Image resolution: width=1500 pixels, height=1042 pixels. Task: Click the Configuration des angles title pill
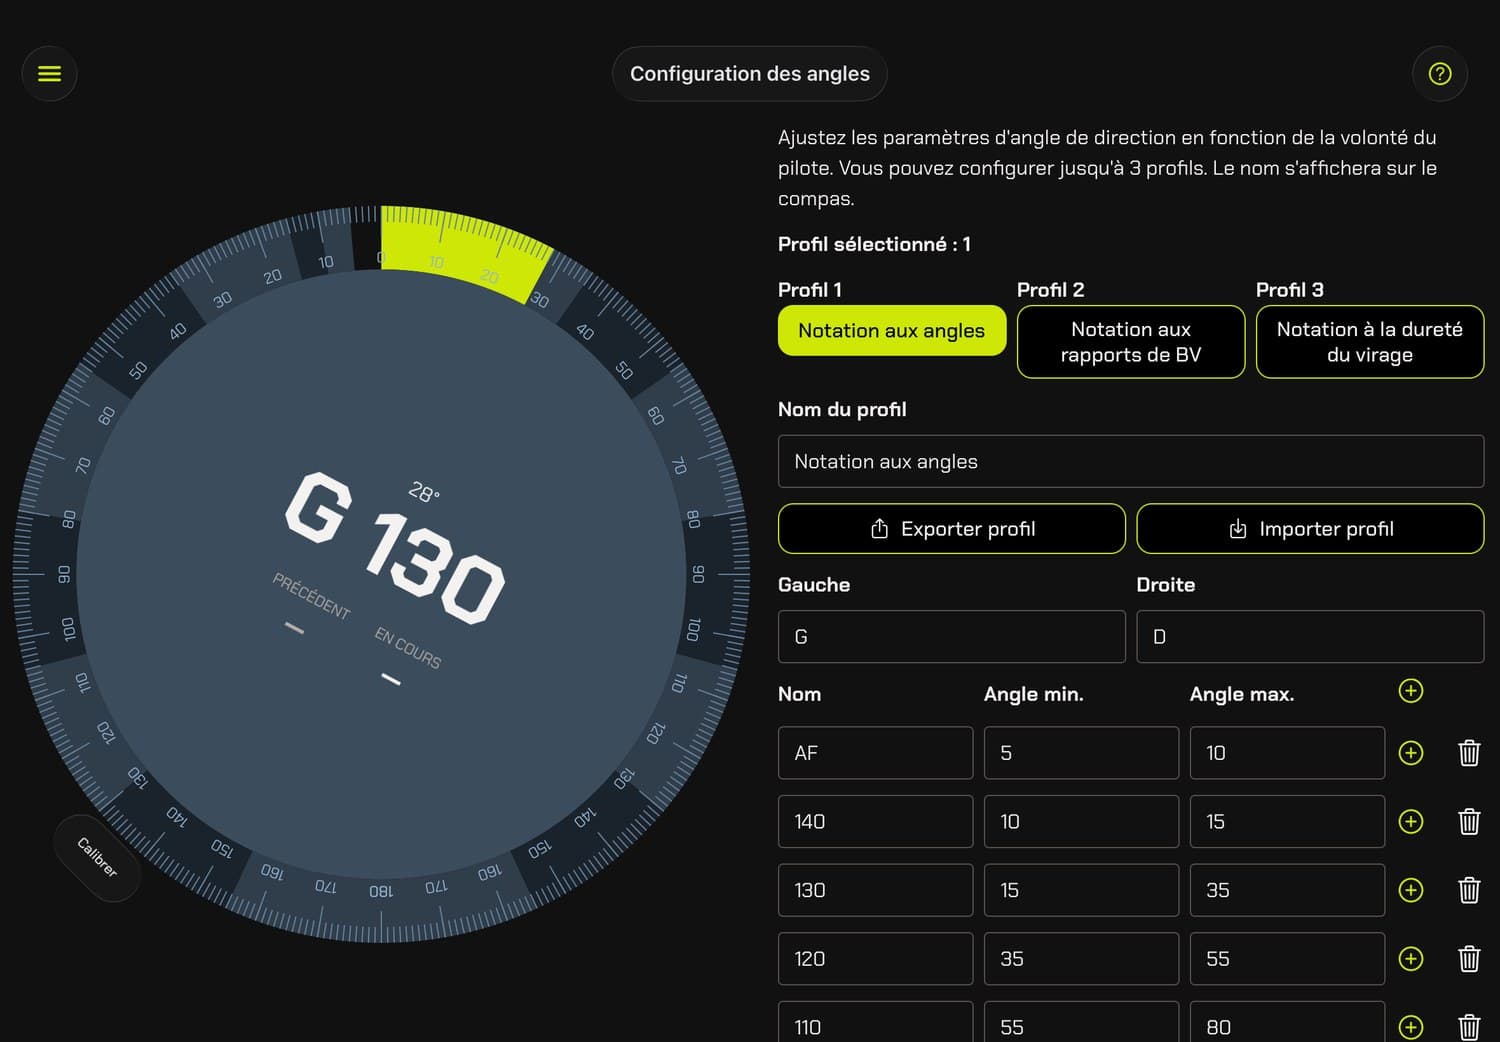click(750, 73)
